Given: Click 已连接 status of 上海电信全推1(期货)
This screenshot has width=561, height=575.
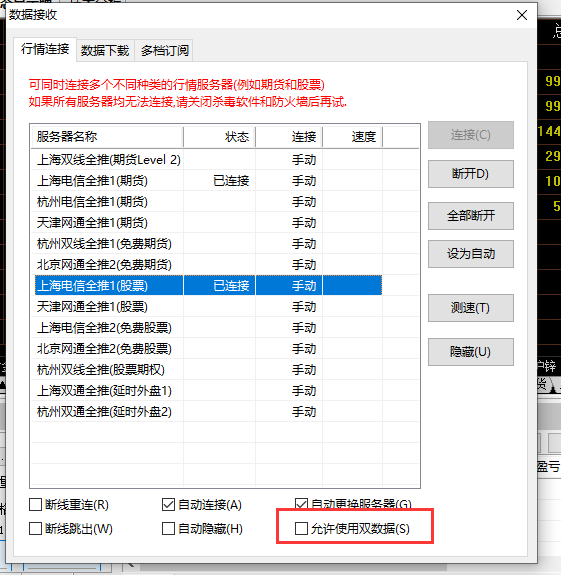Looking at the screenshot, I should pyautogui.click(x=231, y=181).
